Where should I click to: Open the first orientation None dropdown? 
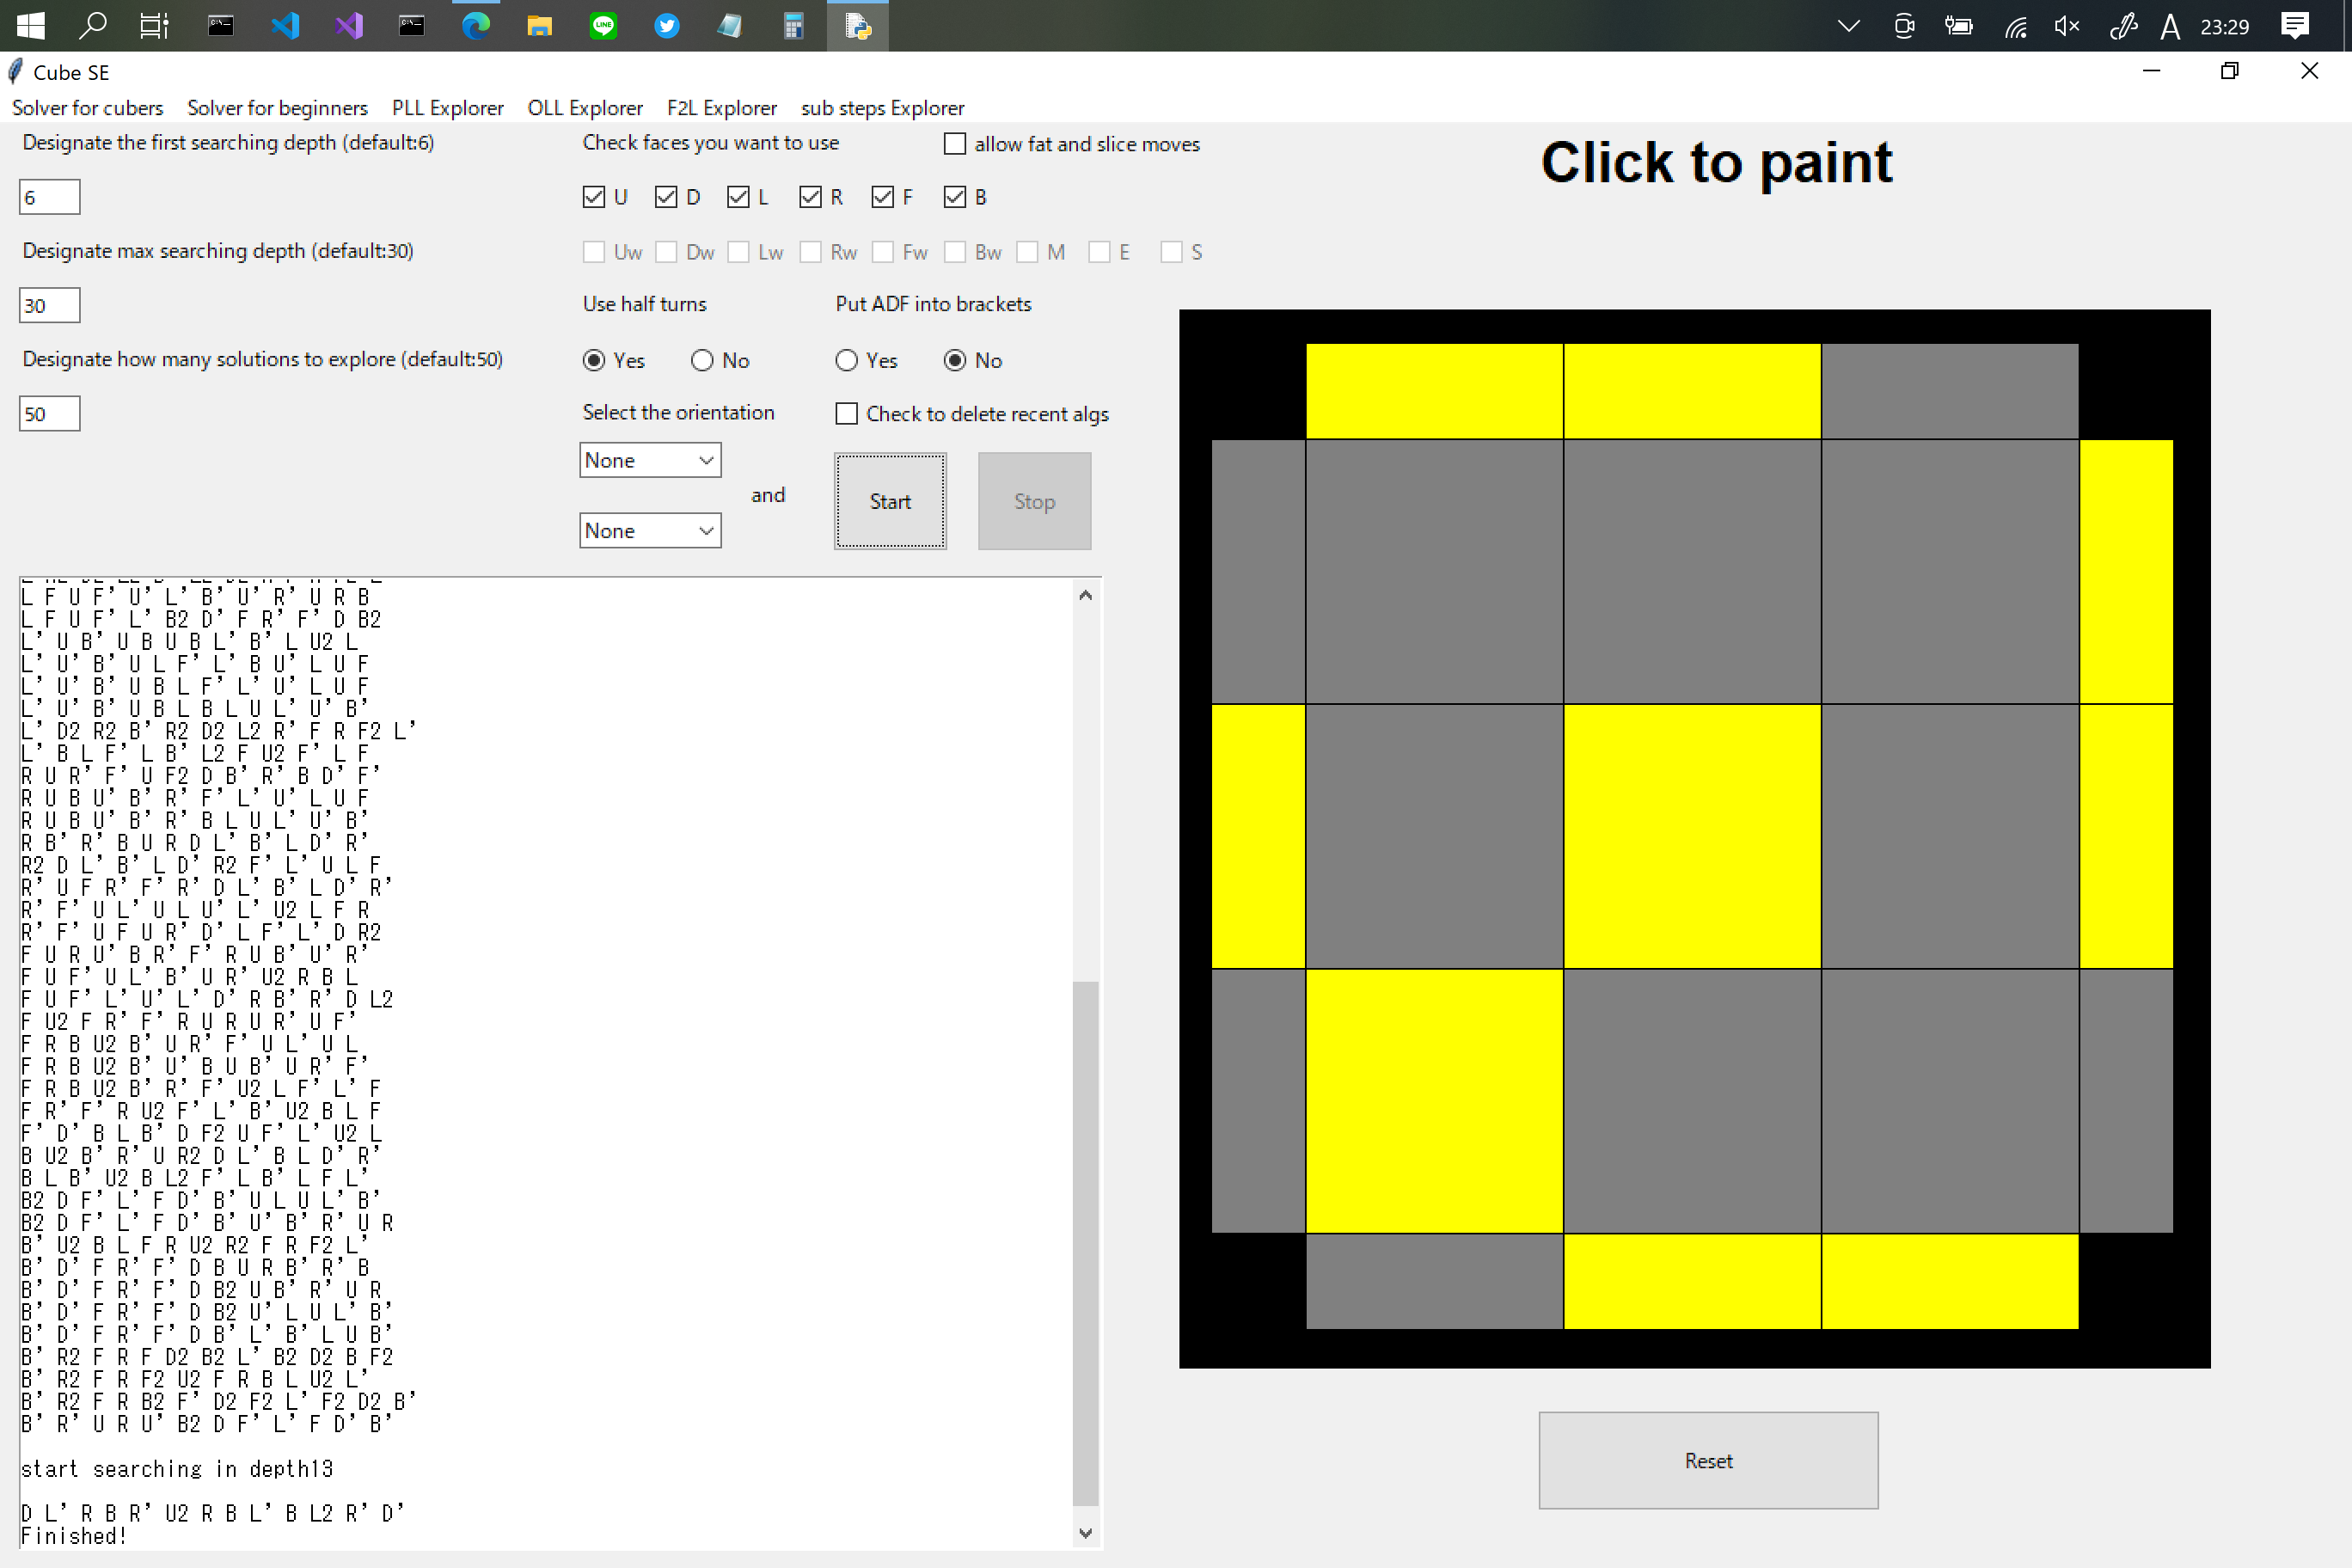click(x=649, y=459)
